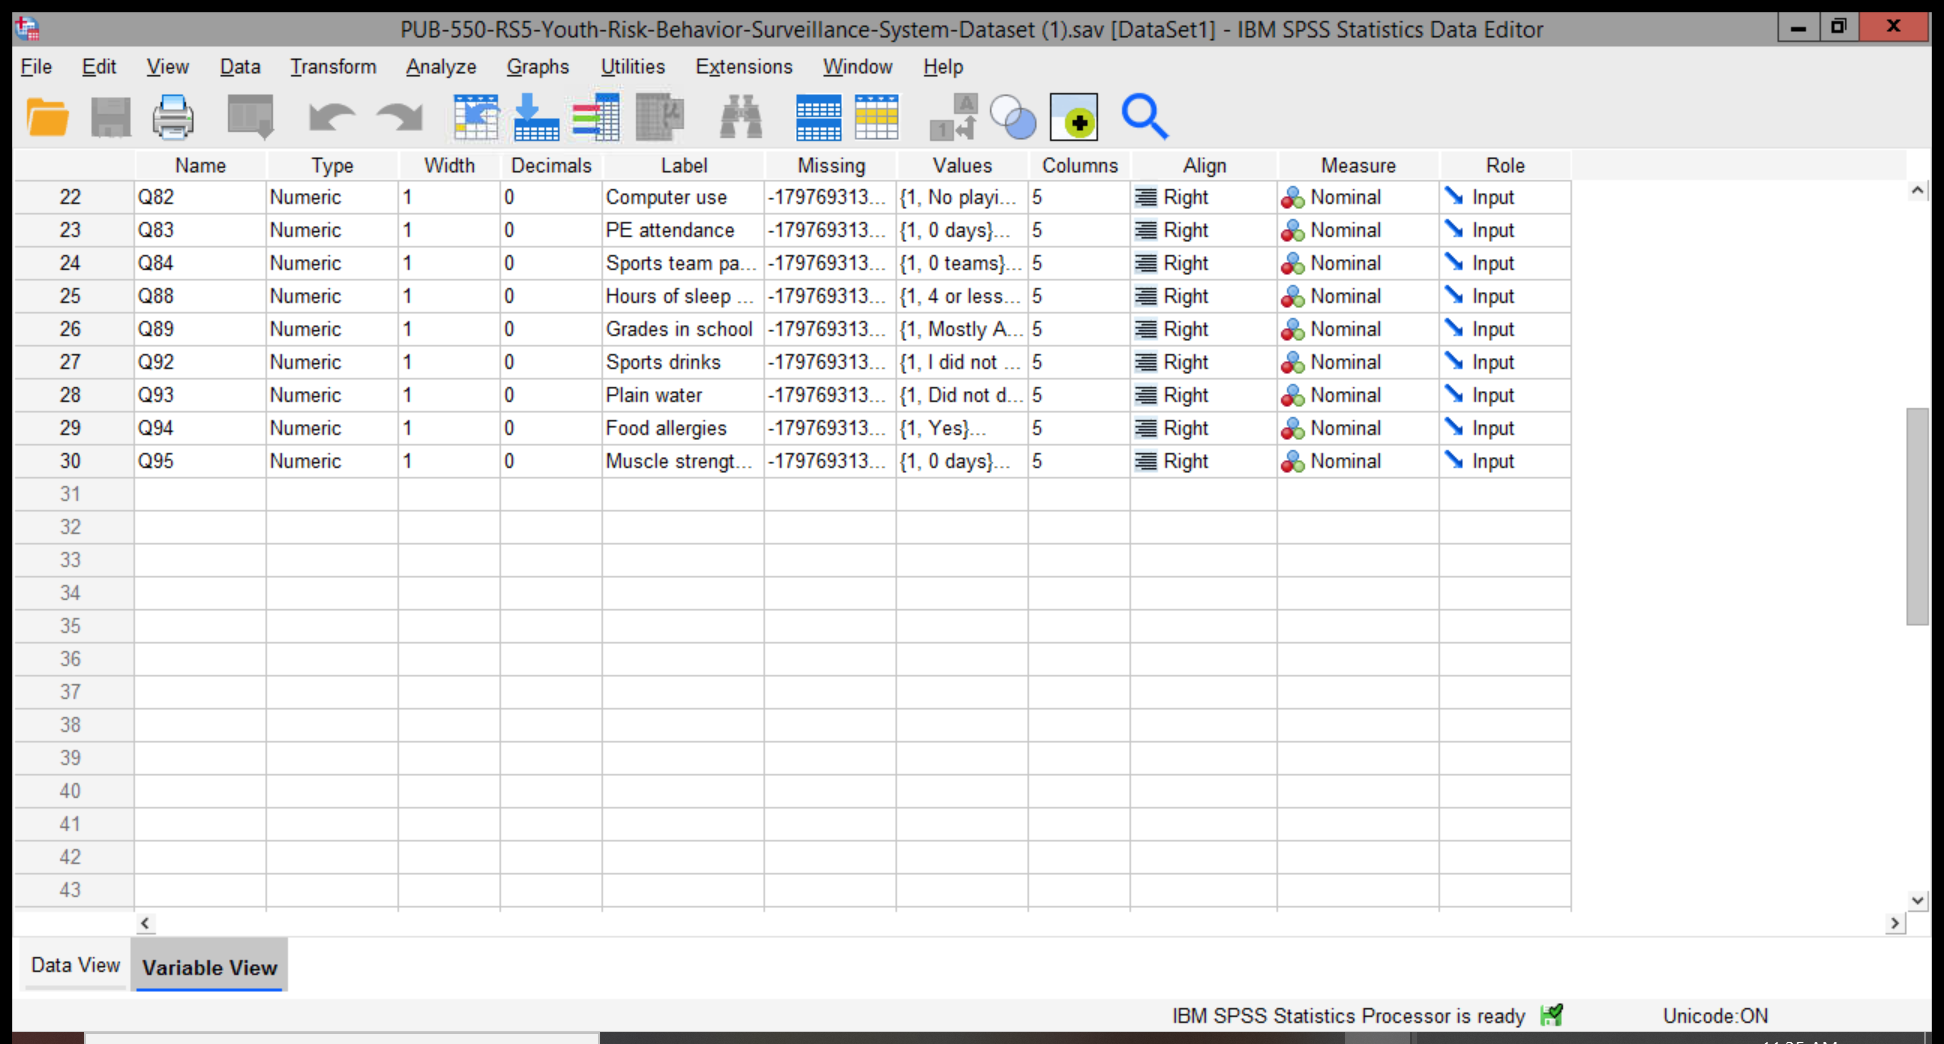The height and width of the screenshot is (1044, 1944).
Task: Click the processor ready status icon
Action: 1551,1016
